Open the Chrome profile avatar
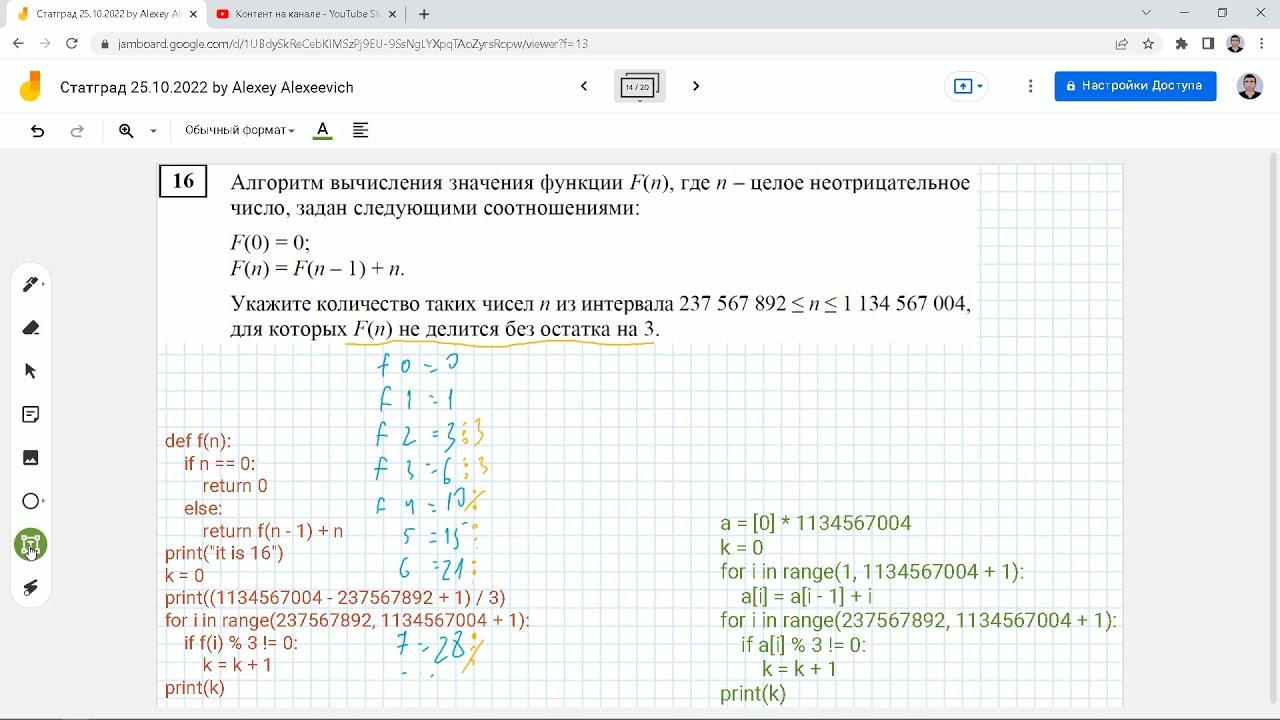Viewport: 1280px width, 720px height. (1235, 44)
